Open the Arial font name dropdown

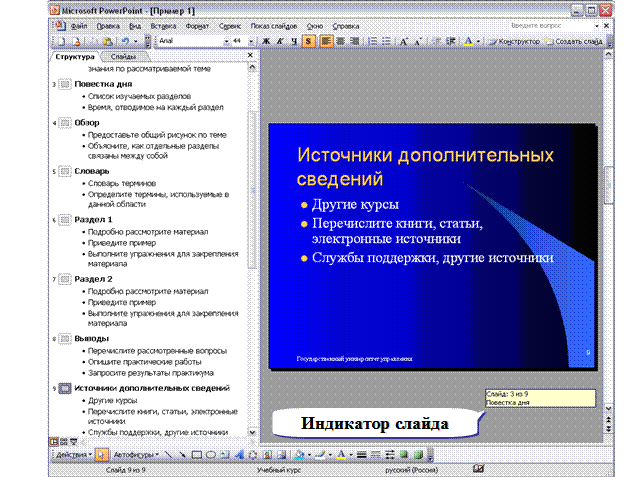coord(226,41)
